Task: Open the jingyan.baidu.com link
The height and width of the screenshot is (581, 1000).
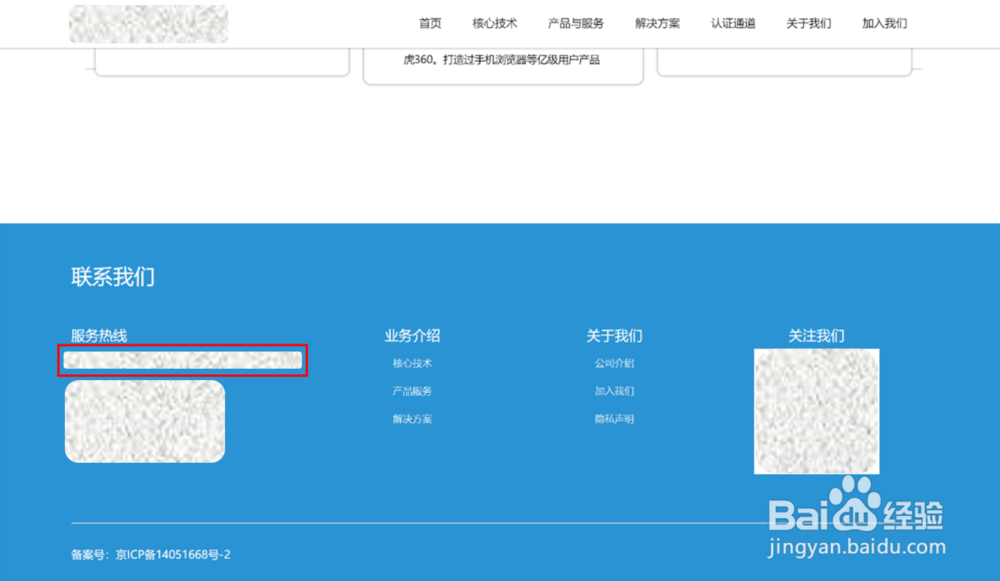Action: [857, 545]
